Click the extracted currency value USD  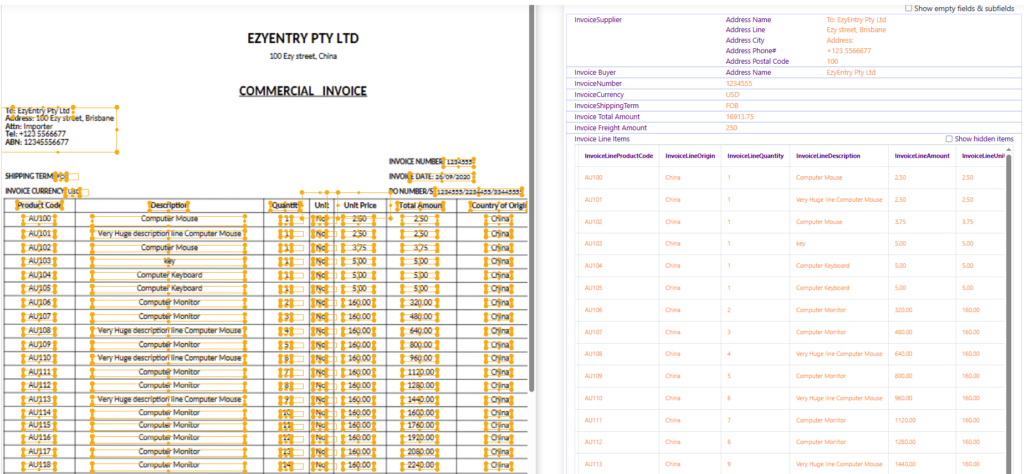point(732,95)
